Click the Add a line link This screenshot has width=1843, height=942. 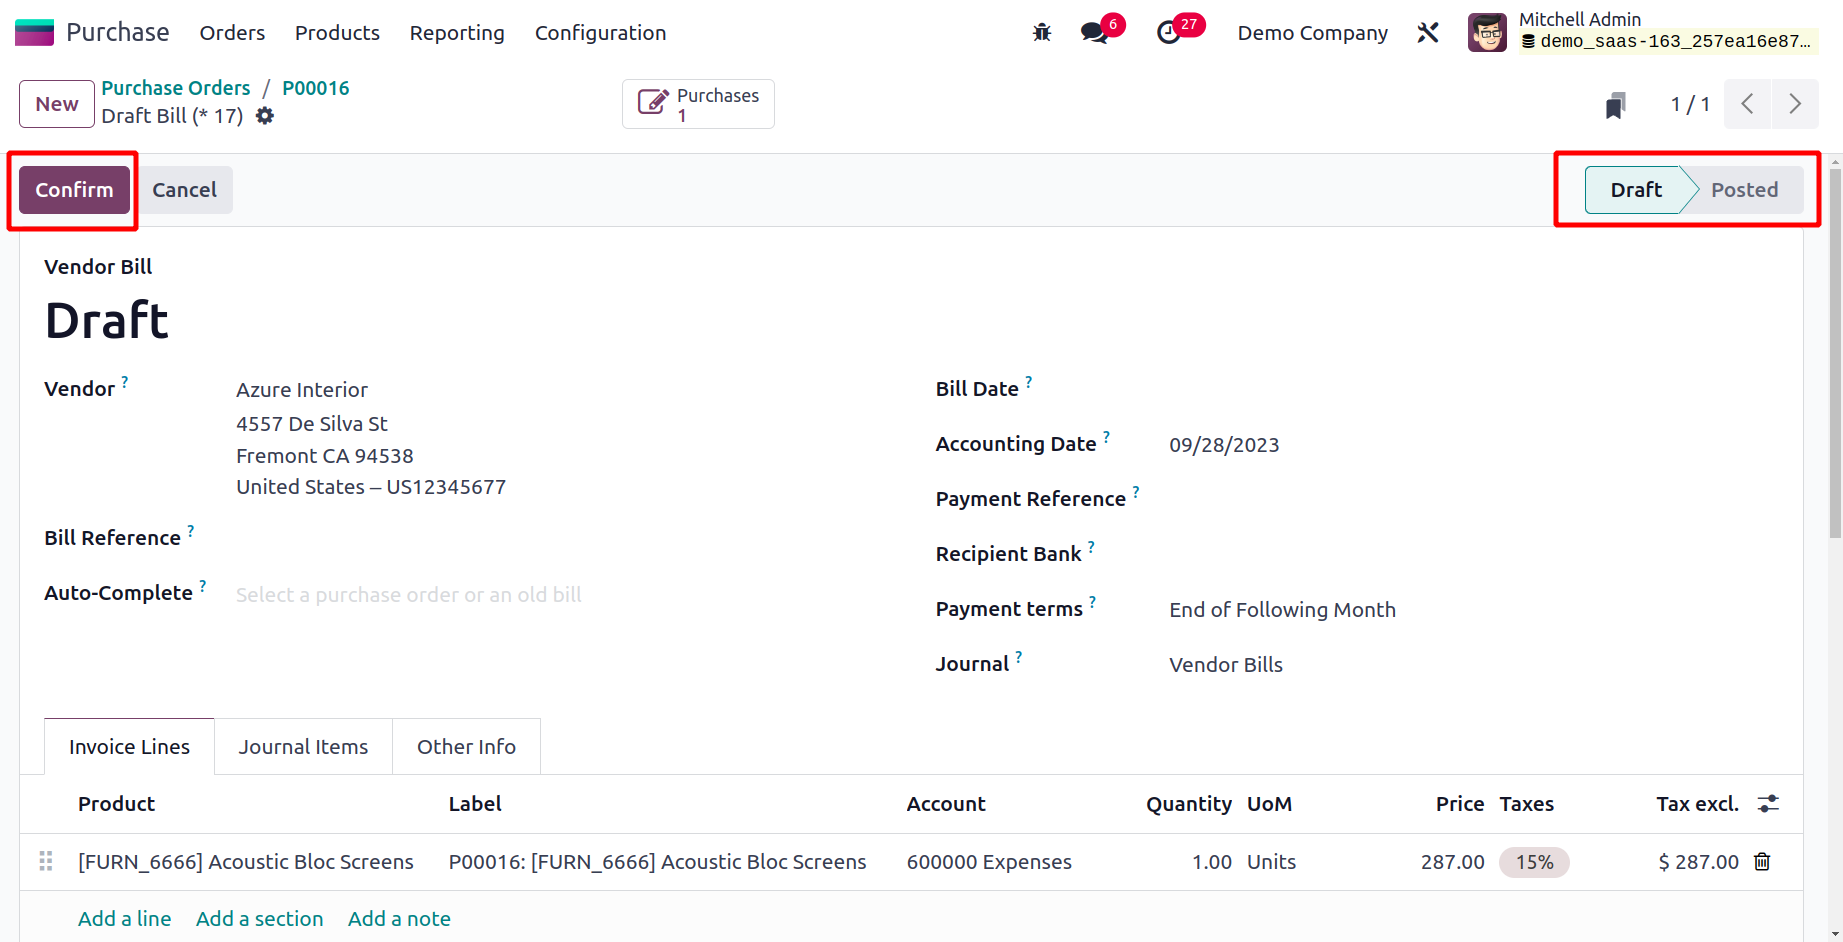pos(125,919)
